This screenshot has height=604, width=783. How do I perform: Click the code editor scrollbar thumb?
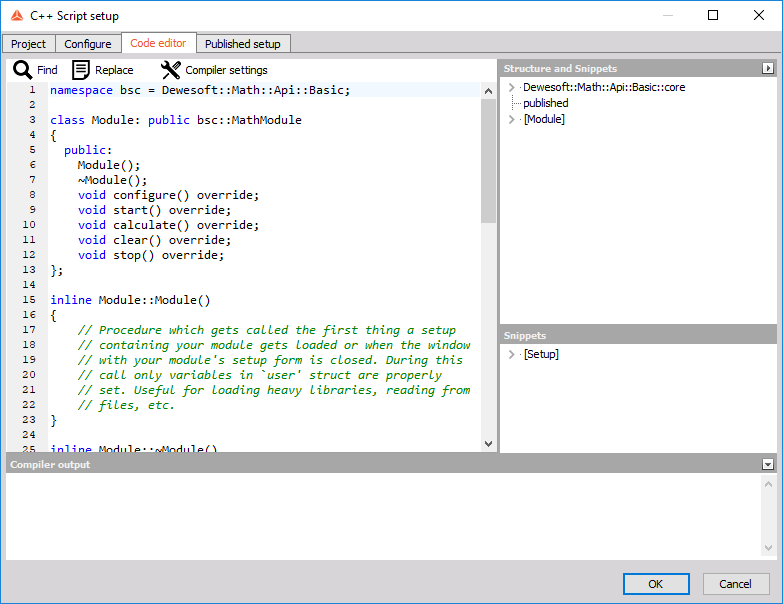pos(488,161)
